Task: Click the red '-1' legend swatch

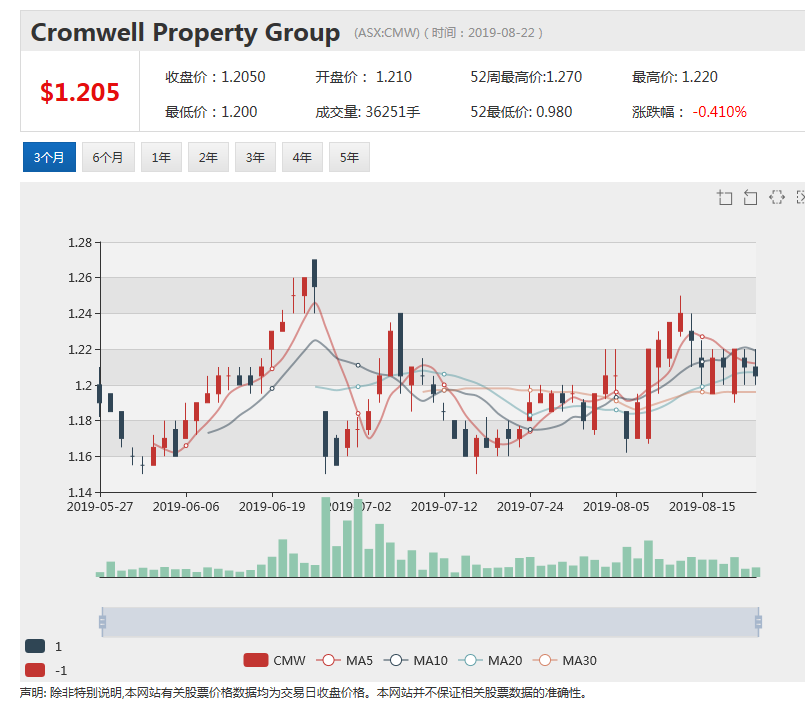Action: click(34, 667)
